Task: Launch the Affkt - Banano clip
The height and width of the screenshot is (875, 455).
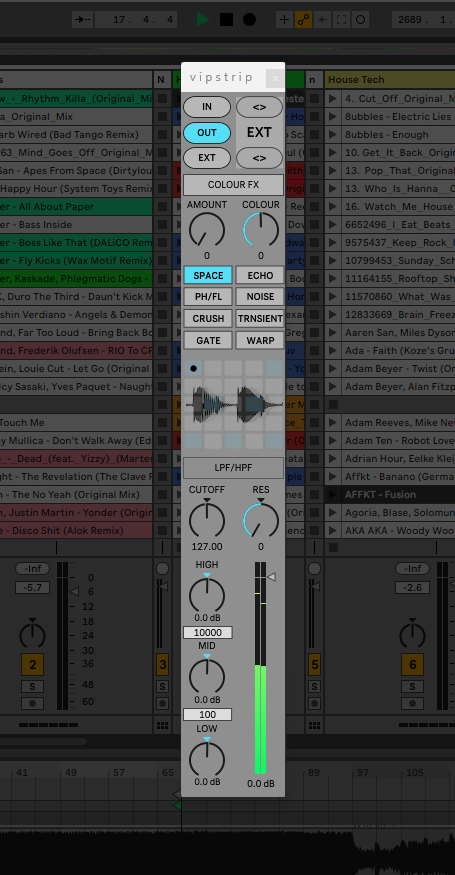Action: [x=333, y=477]
